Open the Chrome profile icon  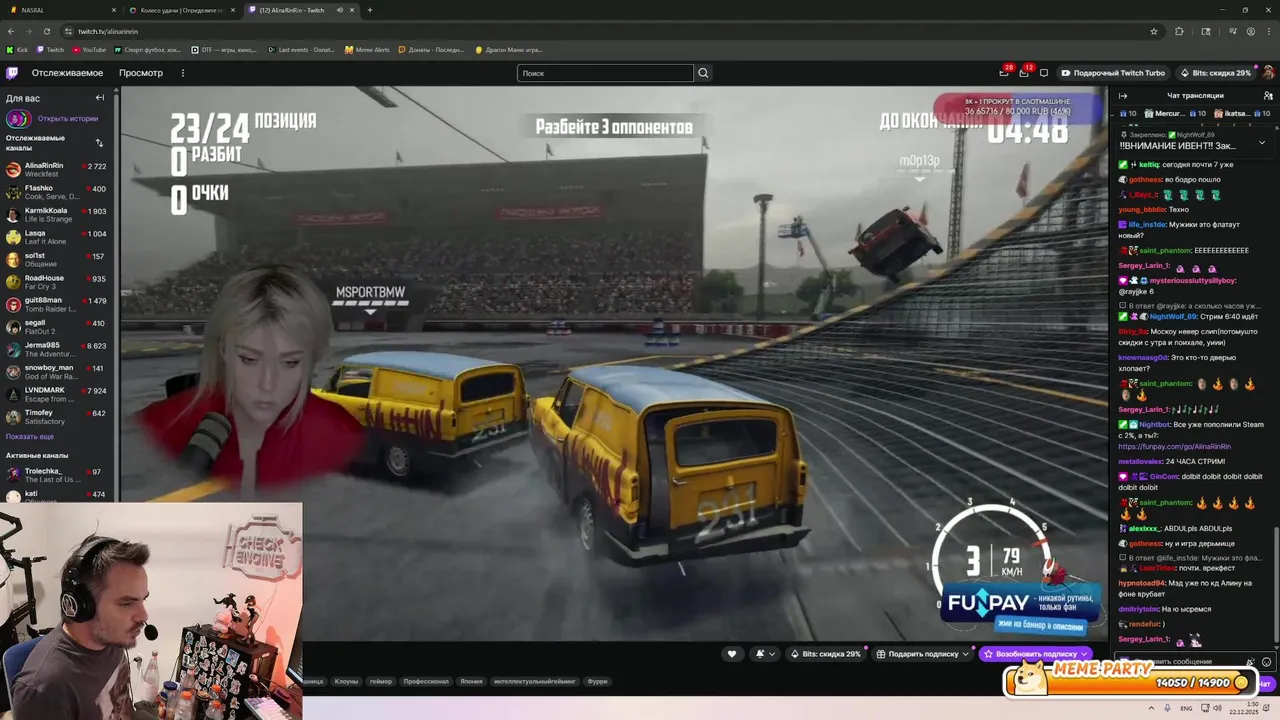(x=1251, y=31)
